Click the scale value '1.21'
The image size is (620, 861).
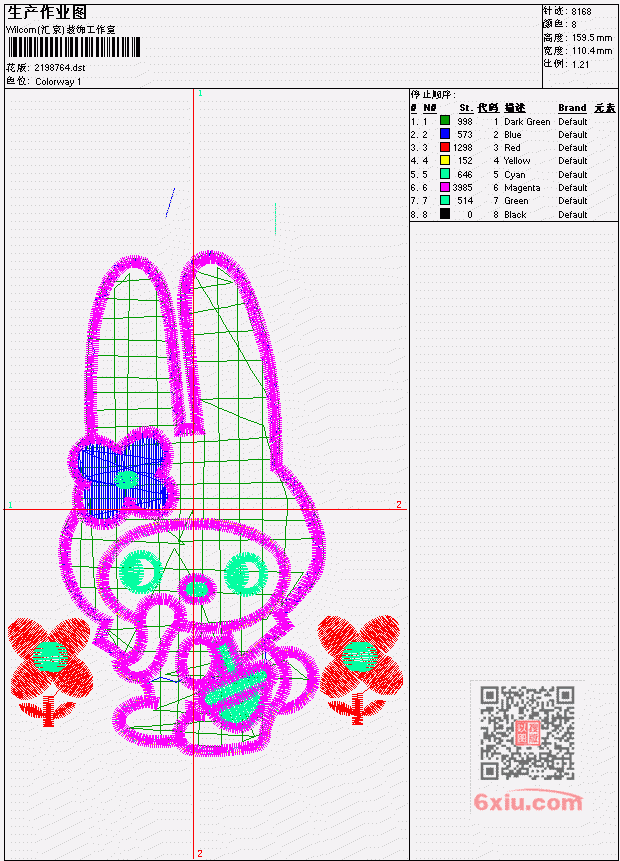pos(580,64)
